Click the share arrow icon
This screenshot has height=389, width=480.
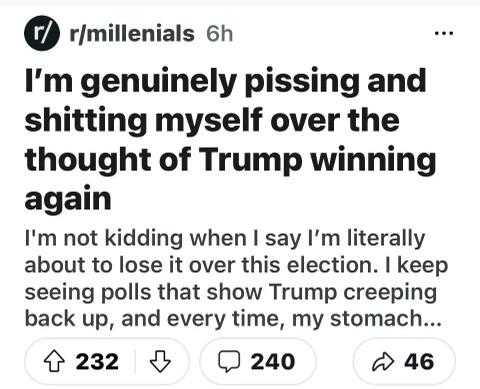[x=383, y=362]
